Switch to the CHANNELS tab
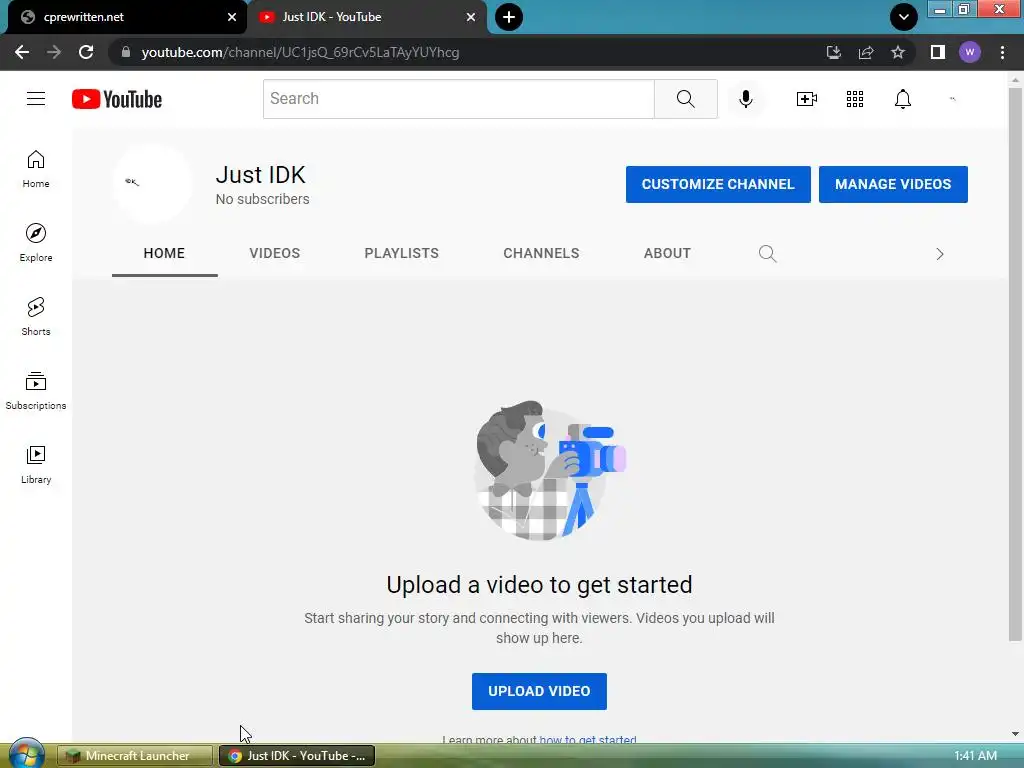Viewport: 1024px width, 768px height. tap(541, 253)
